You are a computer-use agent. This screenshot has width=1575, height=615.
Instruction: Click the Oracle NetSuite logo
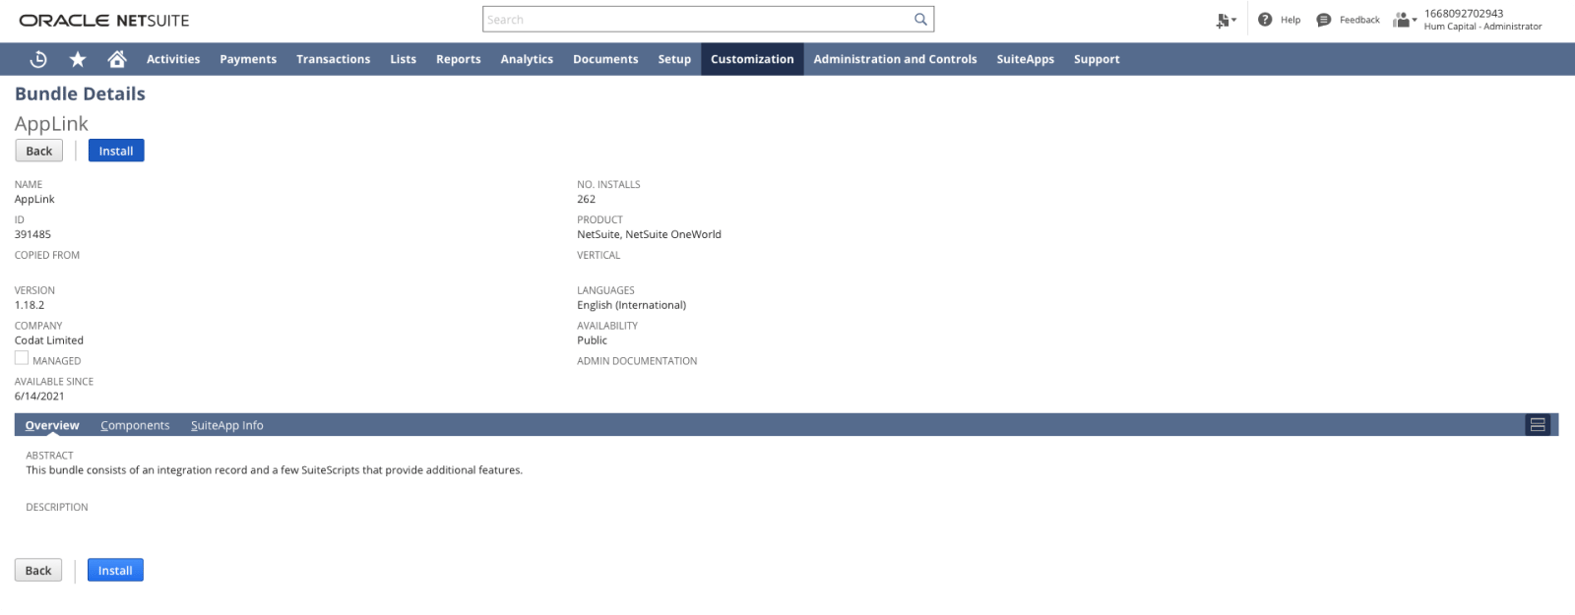[104, 20]
